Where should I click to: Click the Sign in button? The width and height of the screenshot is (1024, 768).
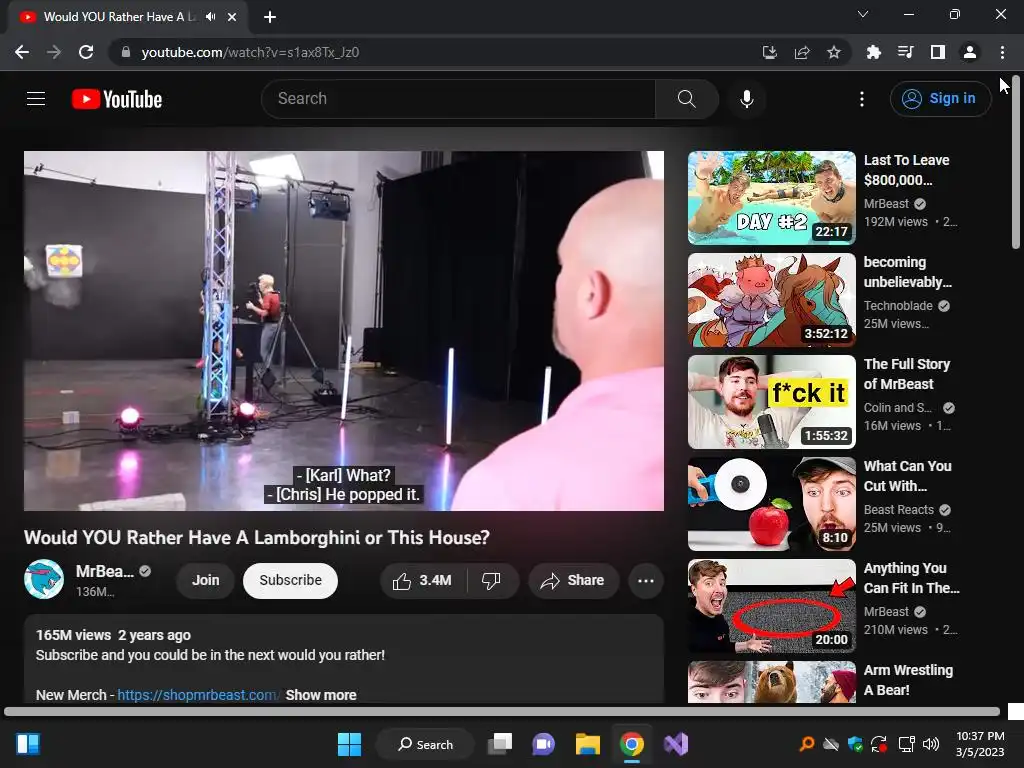click(x=940, y=99)
